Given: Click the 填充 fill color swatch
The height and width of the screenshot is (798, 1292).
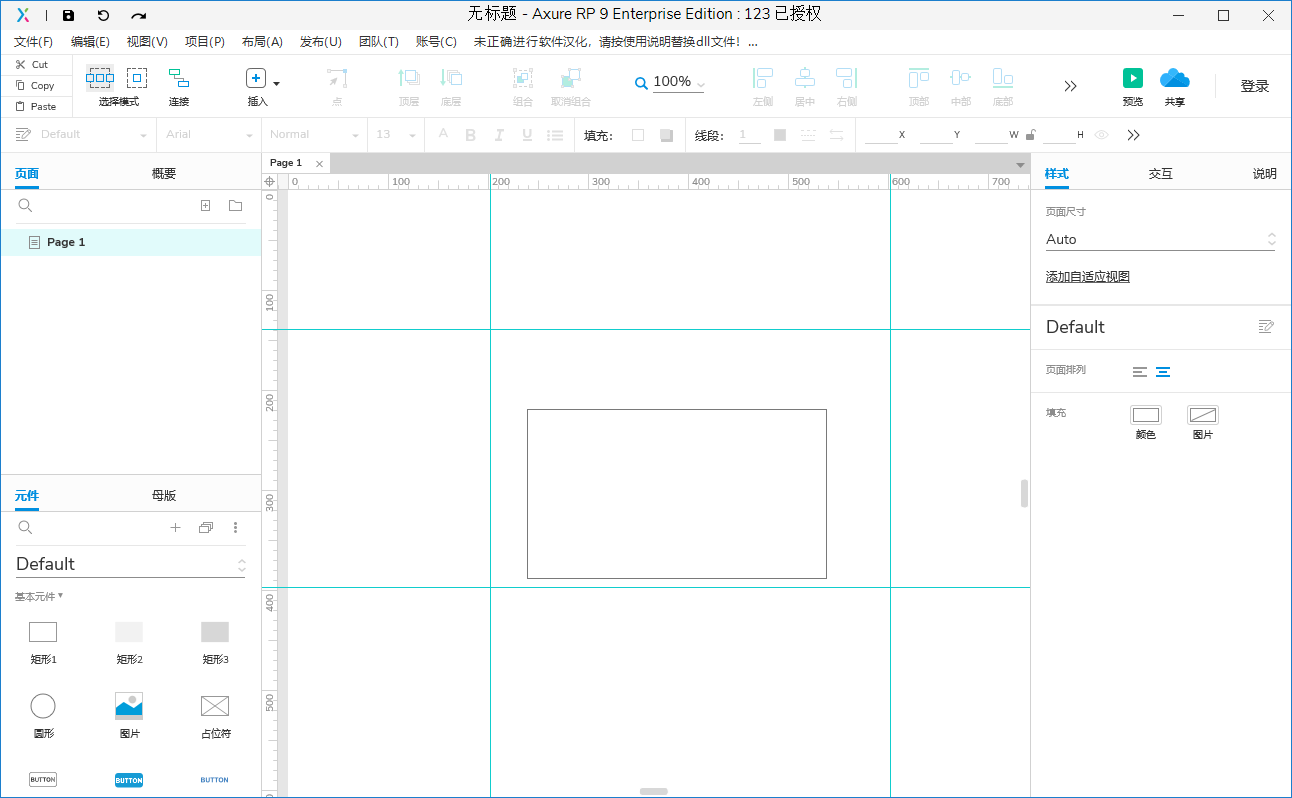Looking at the screenshot, I should tap(638, 135).
